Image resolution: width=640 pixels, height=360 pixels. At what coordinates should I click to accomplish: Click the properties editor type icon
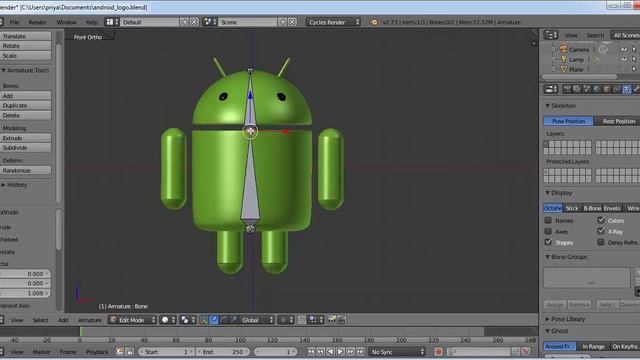point(551,89)
